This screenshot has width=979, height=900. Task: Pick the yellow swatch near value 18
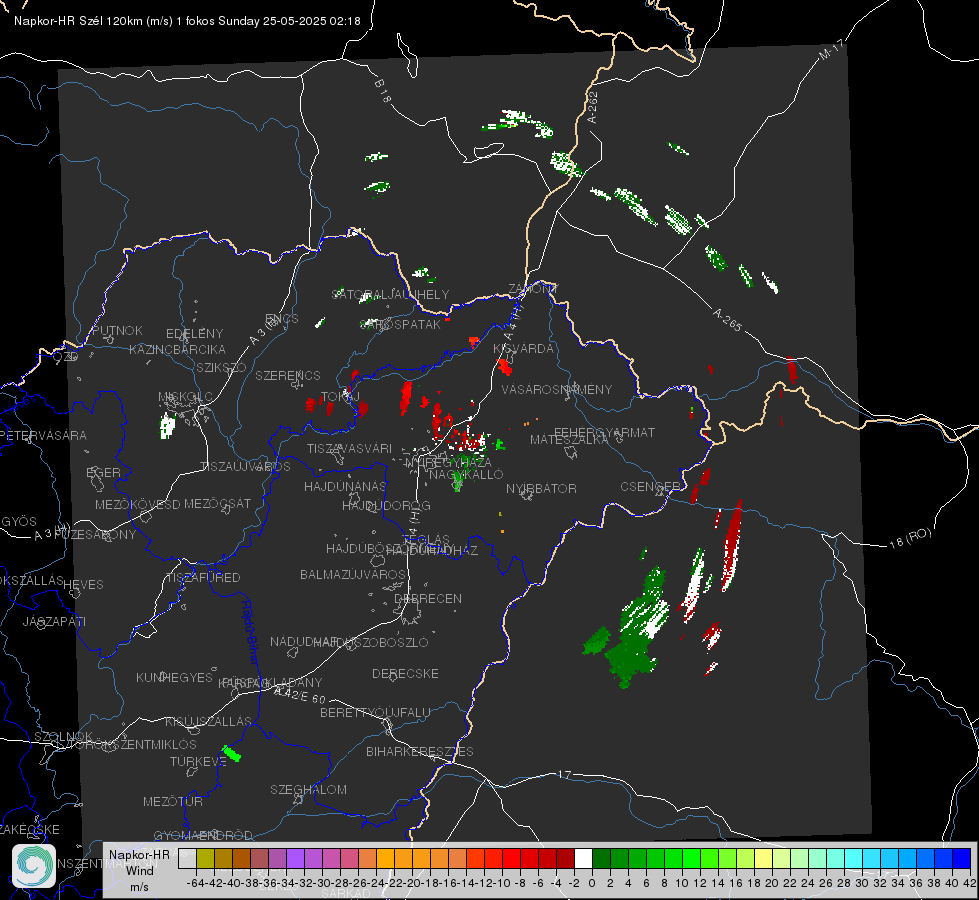tap(764, 858)
